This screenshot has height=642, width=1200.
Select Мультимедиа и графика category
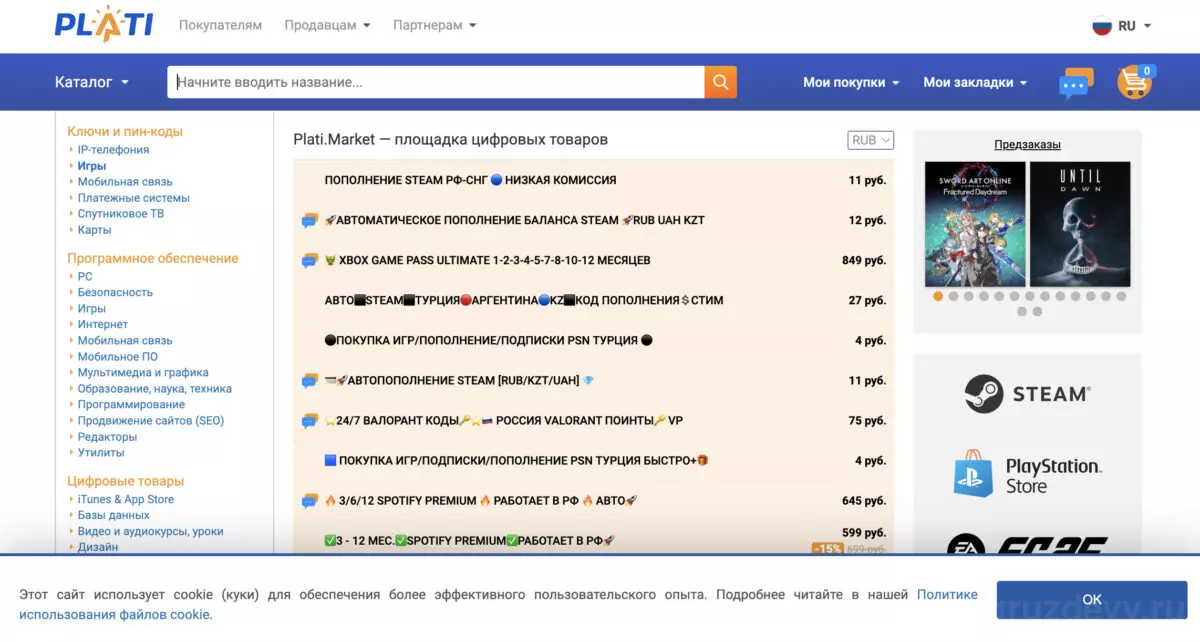tap(143, 373)
